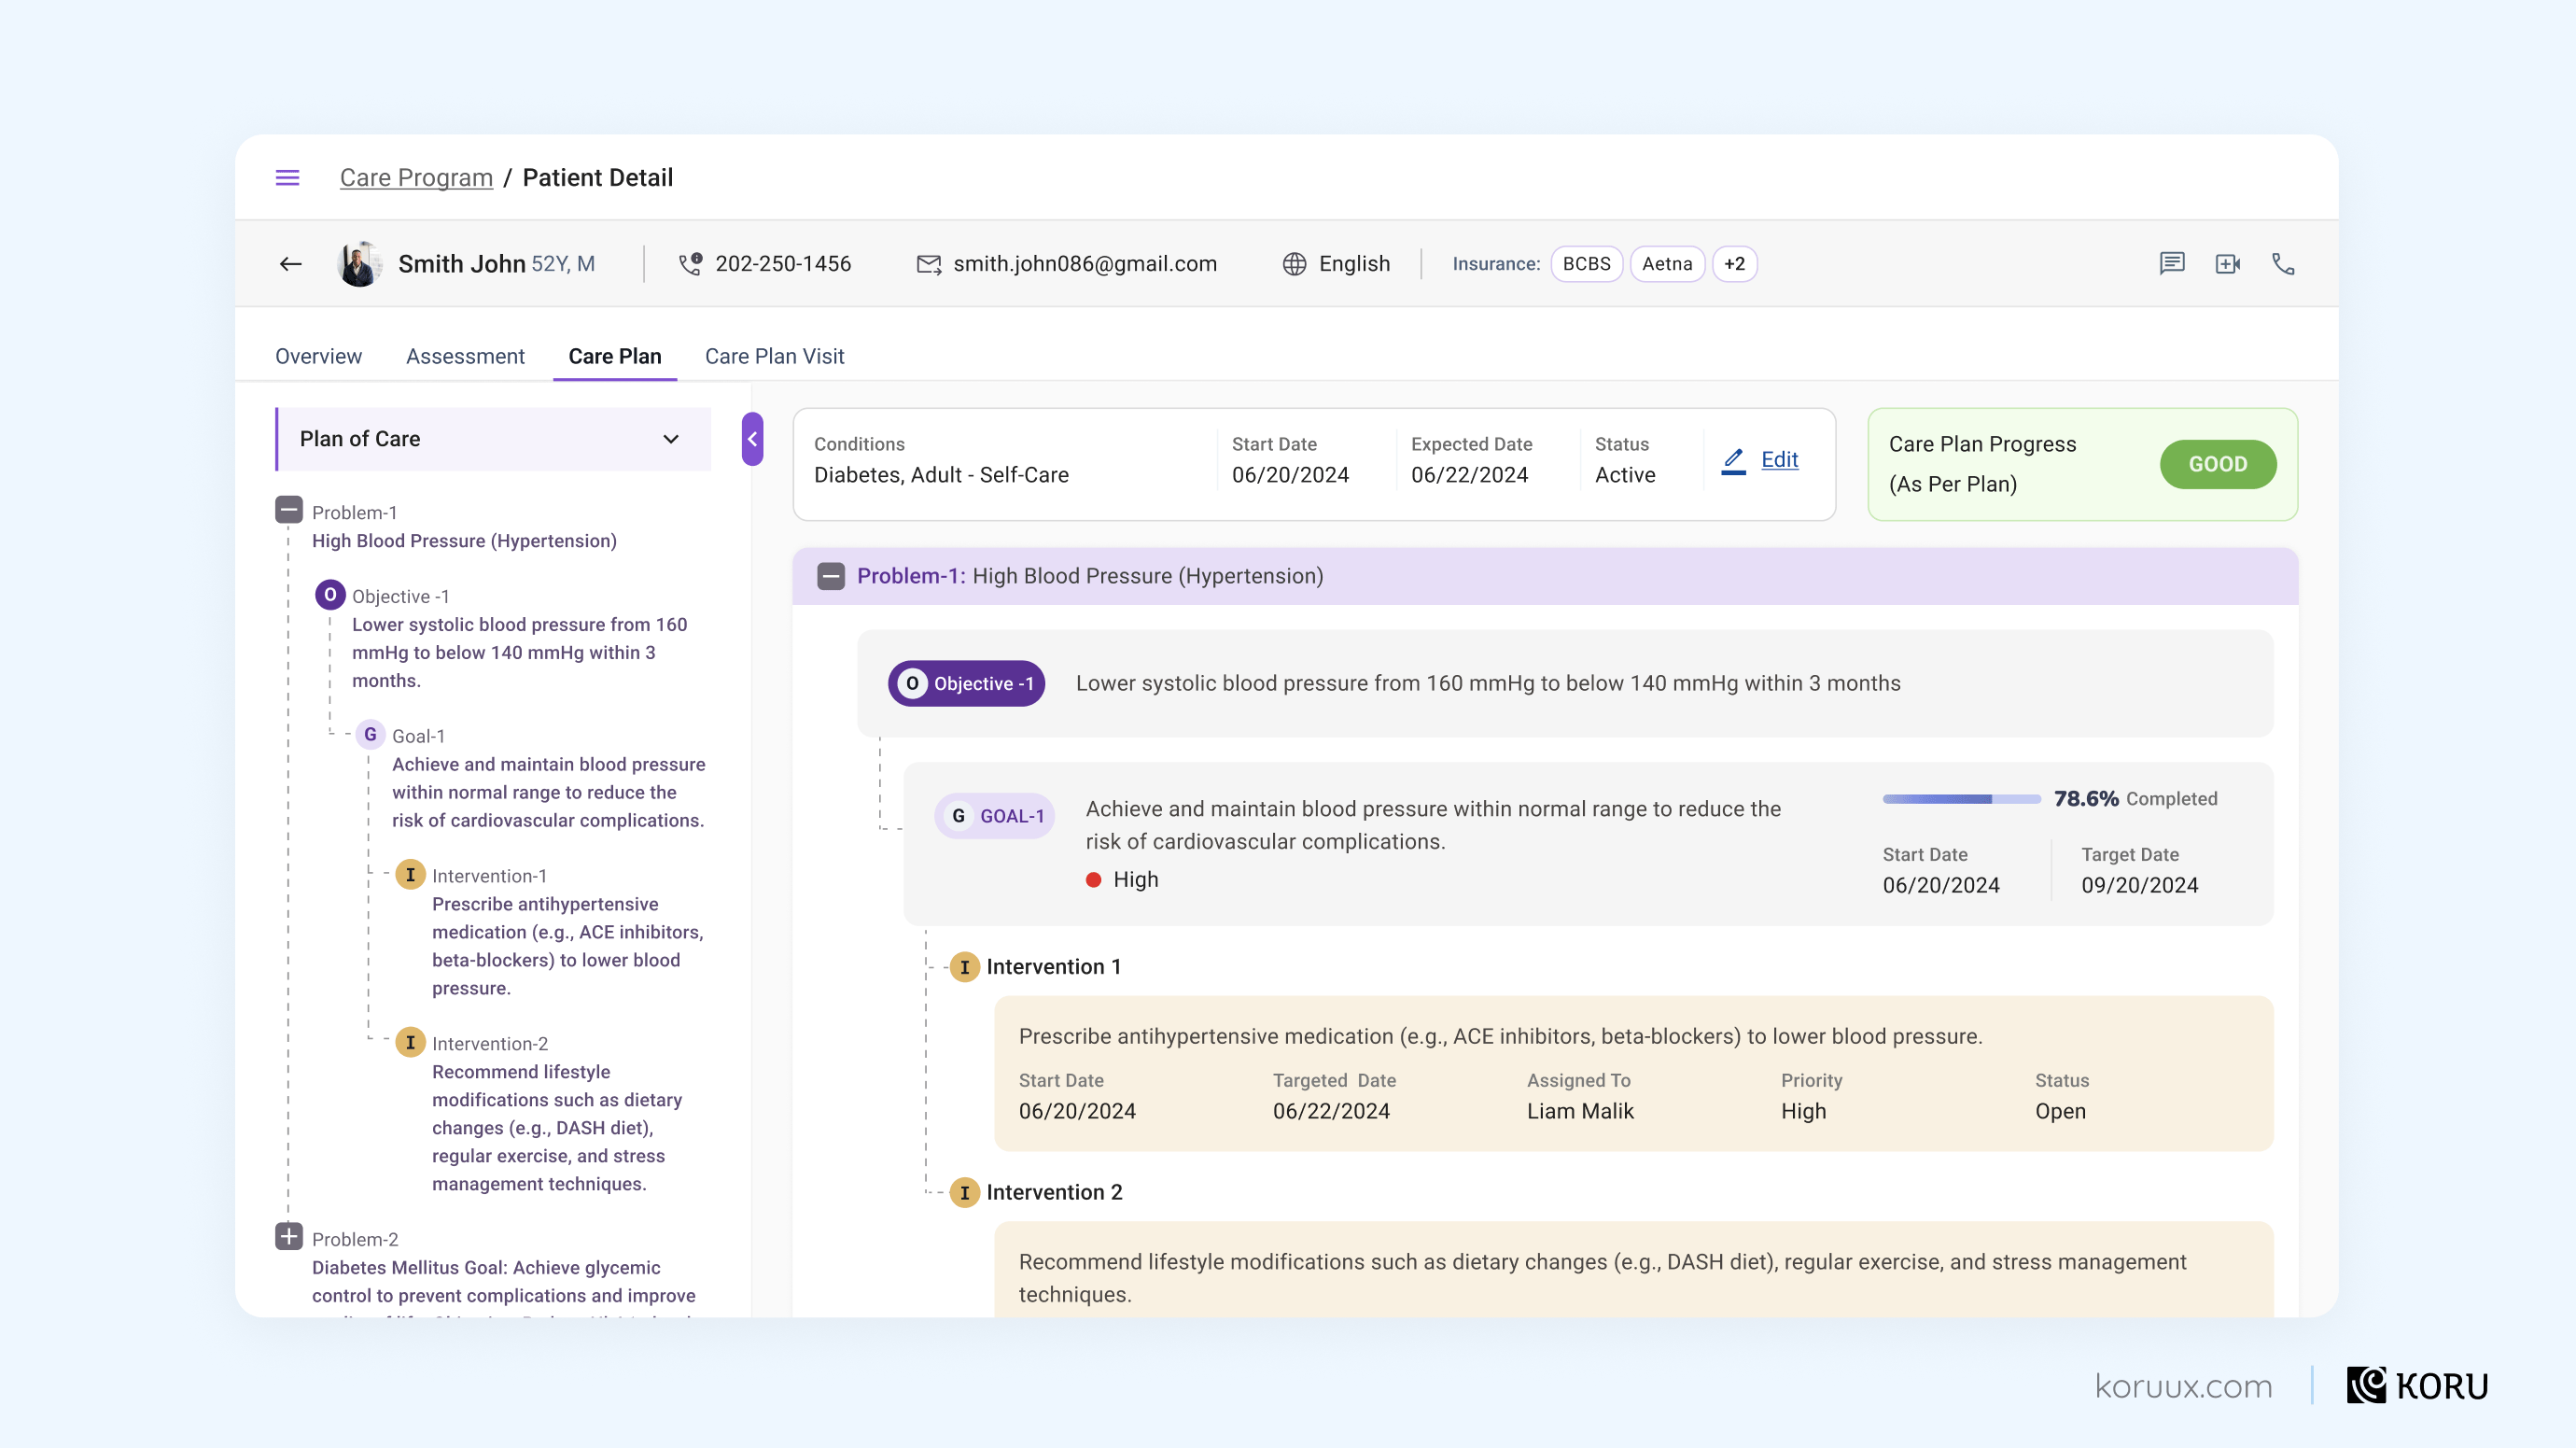Collapse the left sidebar with the chevron handle
Viewport: 2576px width, 1448px height.
[752, 439]
